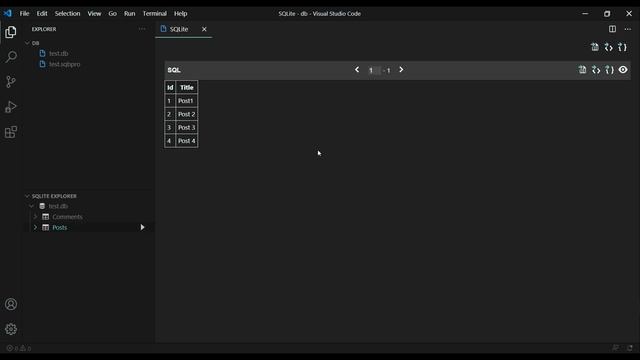Export SQL result row as CSV
The height and width of the screenshot is (360, 640).
[582, 70]
